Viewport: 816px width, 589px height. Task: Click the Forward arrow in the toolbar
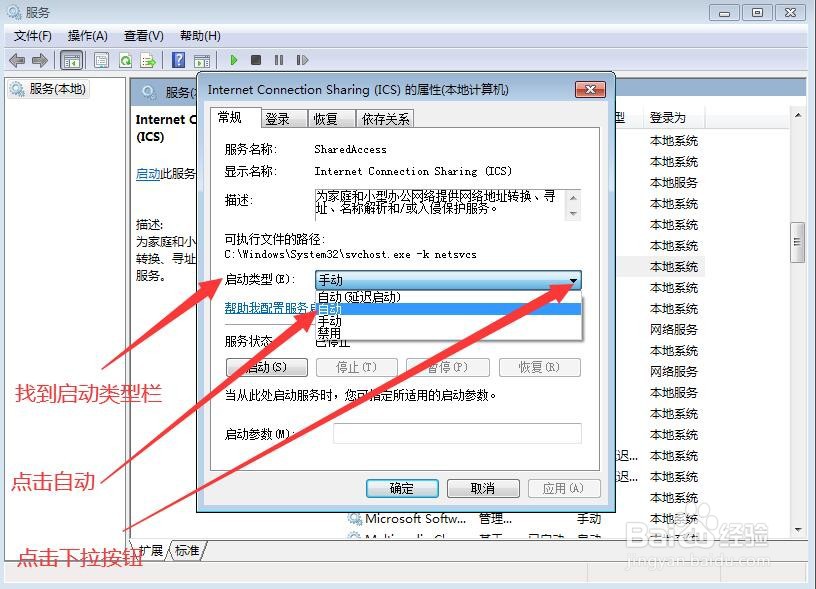(x=40, y=60)
